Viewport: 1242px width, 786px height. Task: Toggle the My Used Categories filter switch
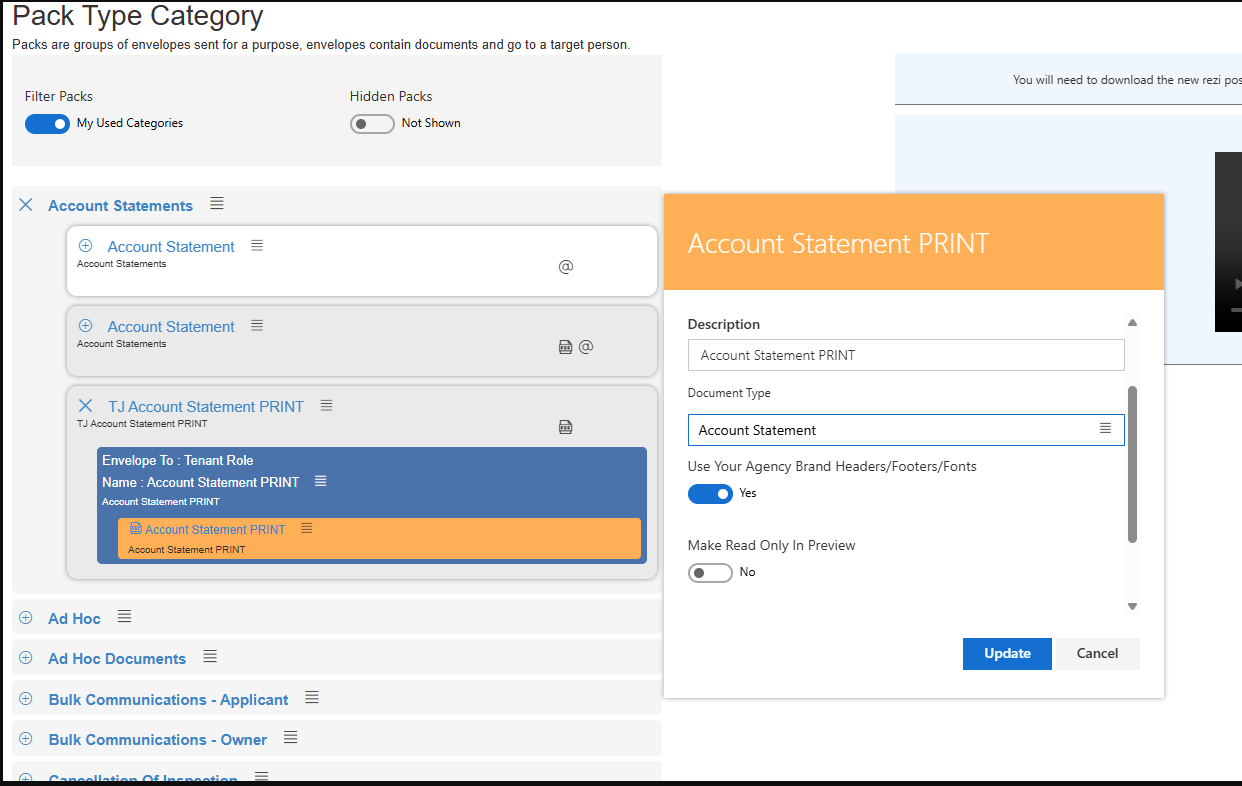pyautogui.click(x=47, y=124)
